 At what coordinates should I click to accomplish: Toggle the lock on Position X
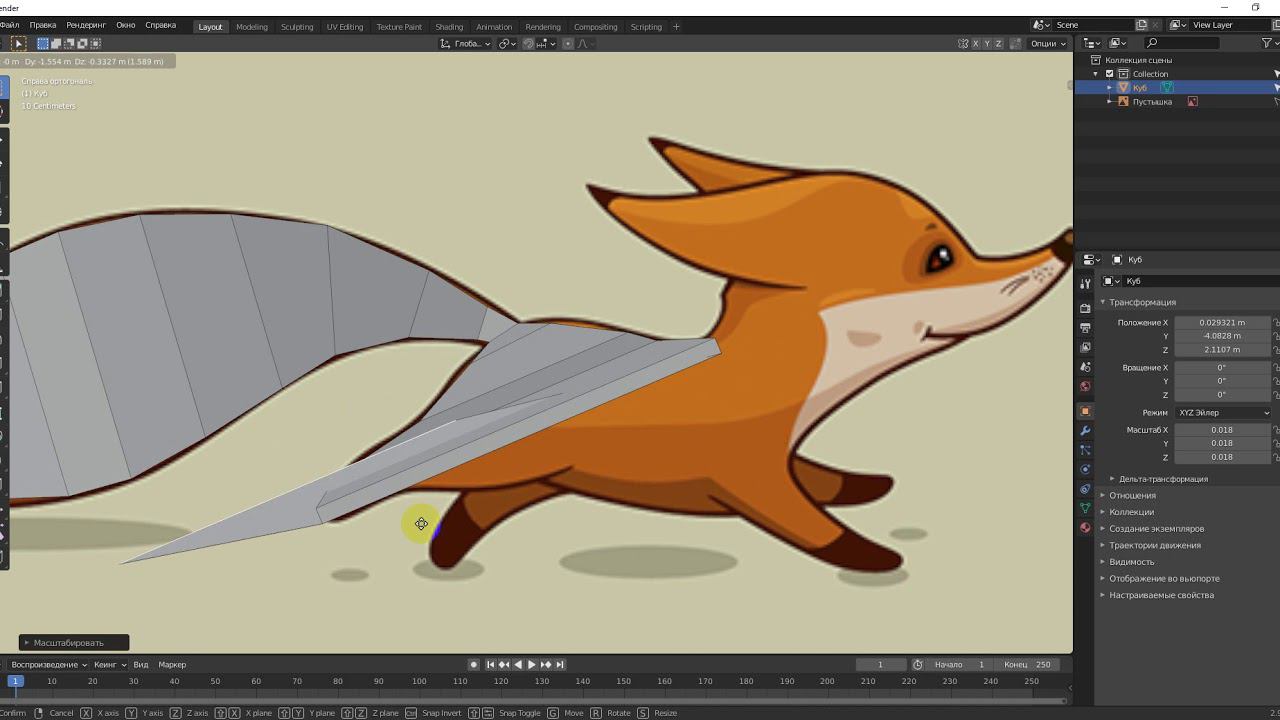pyautogui.click(x=1275, y=323)
